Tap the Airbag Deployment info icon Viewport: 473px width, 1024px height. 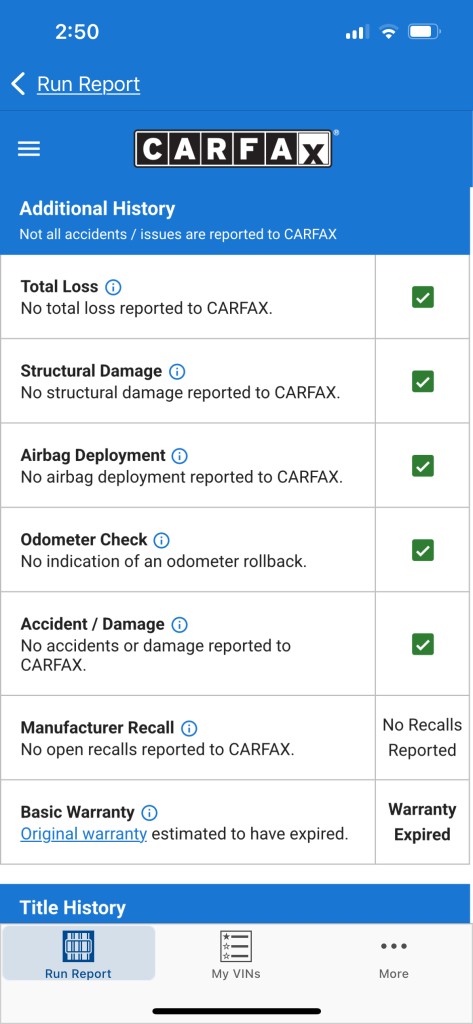[180, 456]
